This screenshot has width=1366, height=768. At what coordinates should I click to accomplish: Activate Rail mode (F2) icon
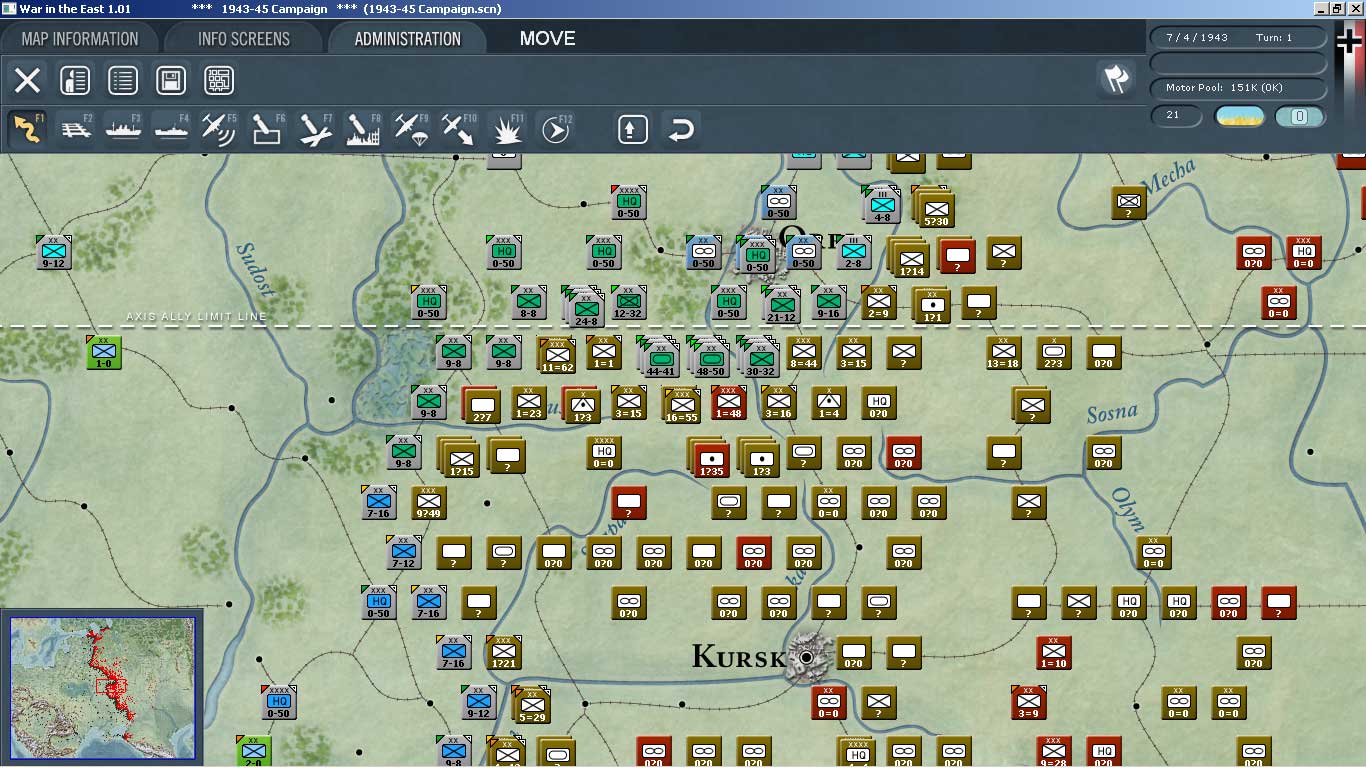tap(75, 129)
